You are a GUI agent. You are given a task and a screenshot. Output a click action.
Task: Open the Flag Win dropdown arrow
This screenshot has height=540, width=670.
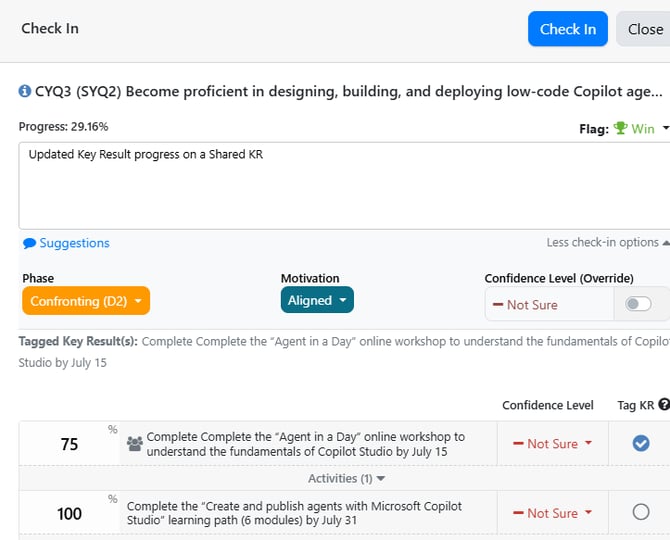[666, 128]
